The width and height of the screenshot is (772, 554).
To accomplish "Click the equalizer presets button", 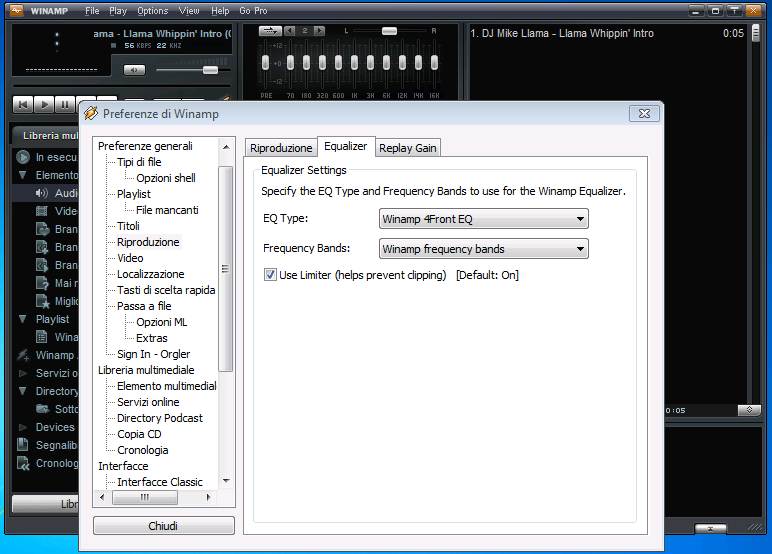I will pyautogui.click(x=271, y=31).
